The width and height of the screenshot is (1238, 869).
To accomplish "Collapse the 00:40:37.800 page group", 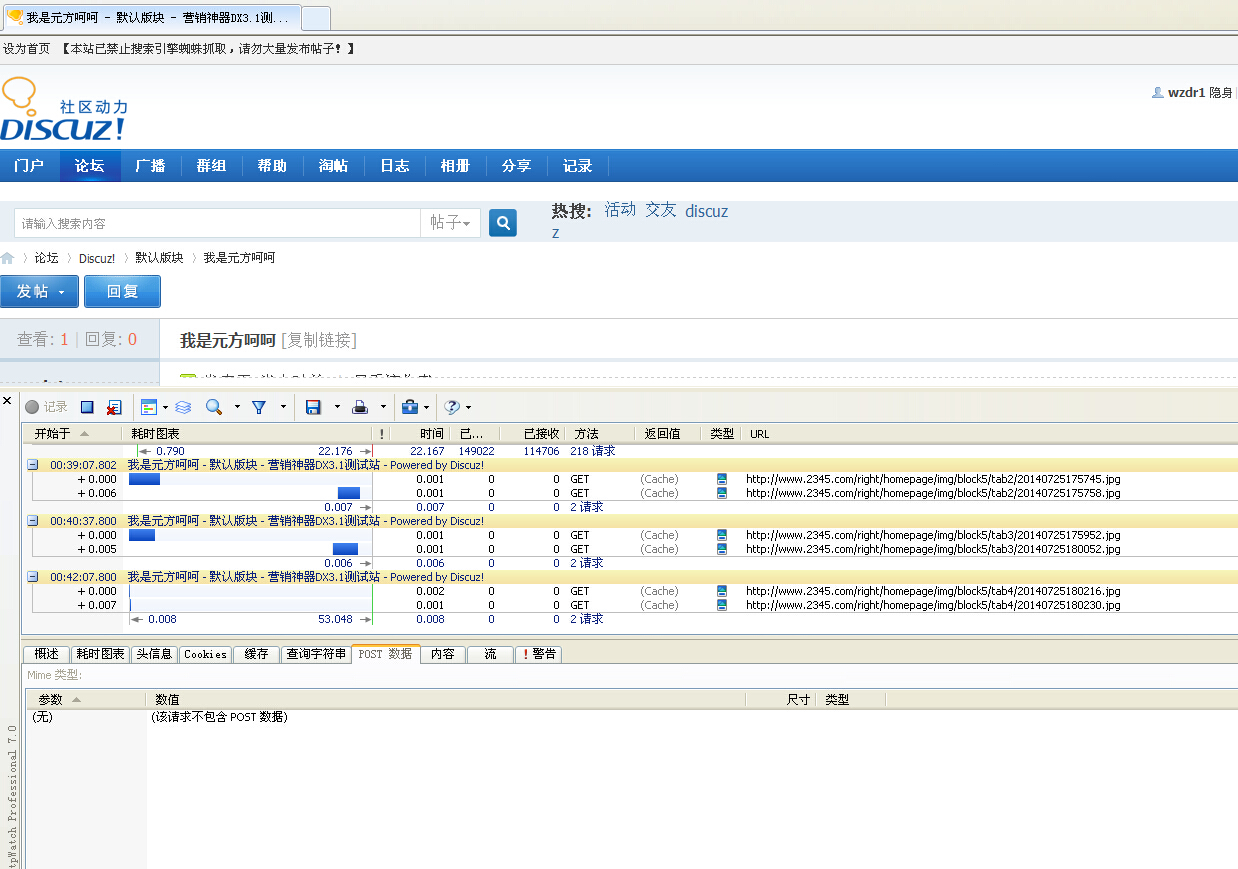I will 33,521.
